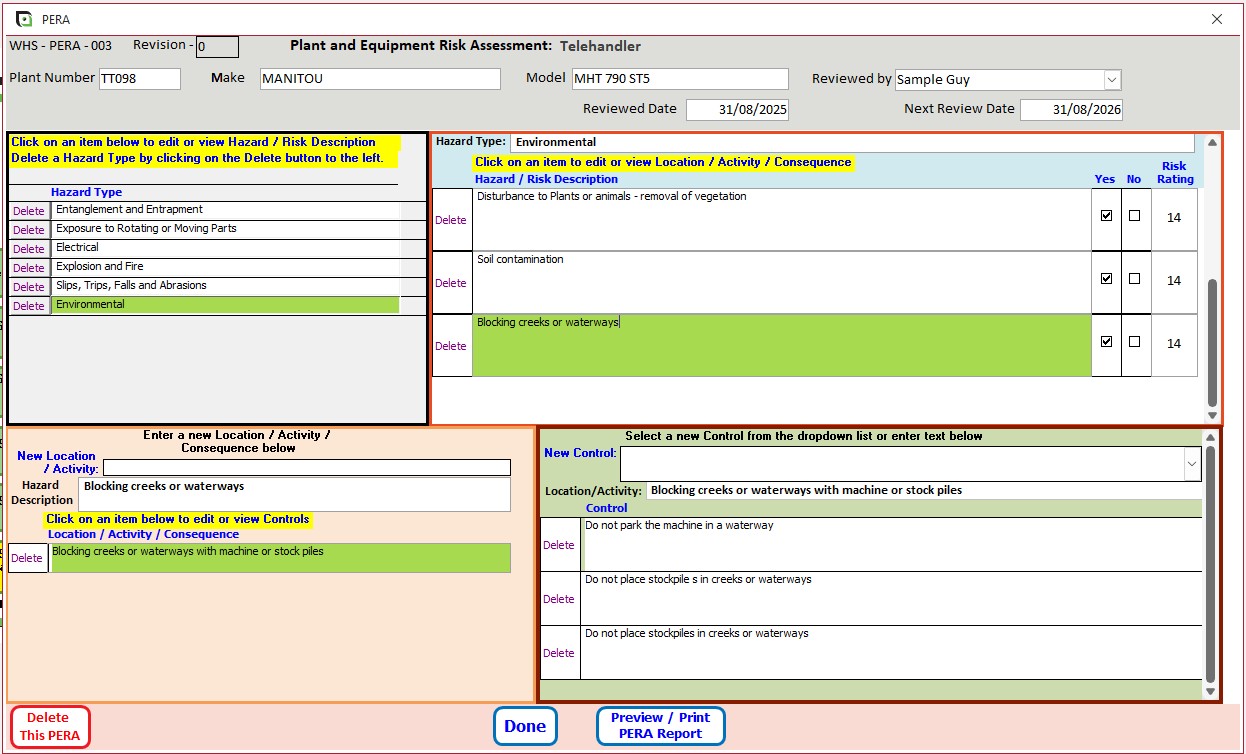Delete the Electrical hazard type
1246x754 pixels.
29,249
